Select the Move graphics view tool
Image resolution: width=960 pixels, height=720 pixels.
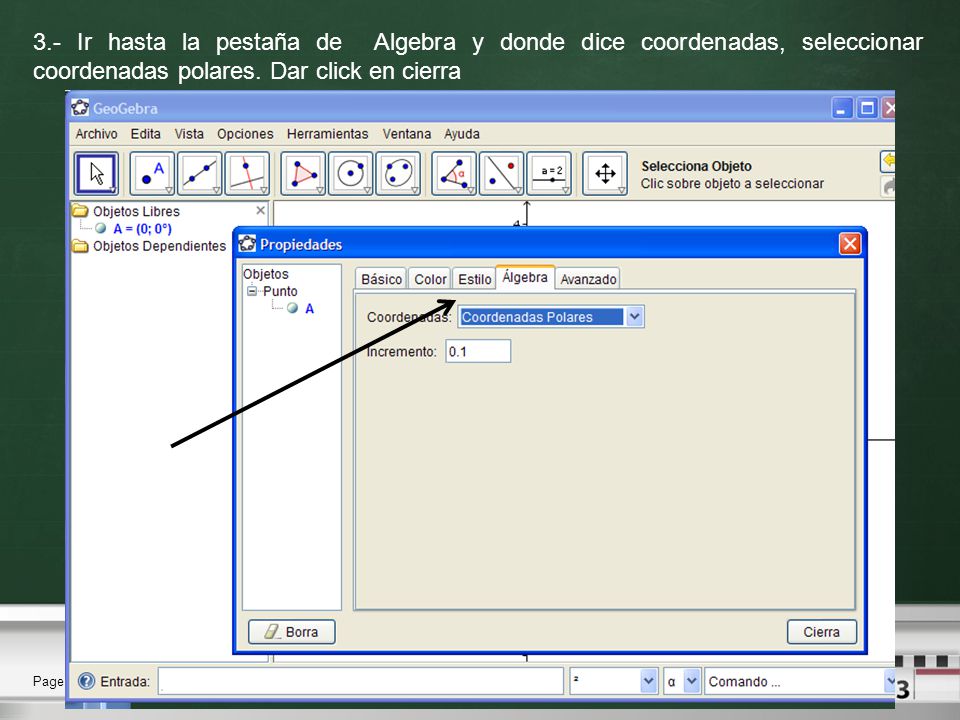pos(605,173)
